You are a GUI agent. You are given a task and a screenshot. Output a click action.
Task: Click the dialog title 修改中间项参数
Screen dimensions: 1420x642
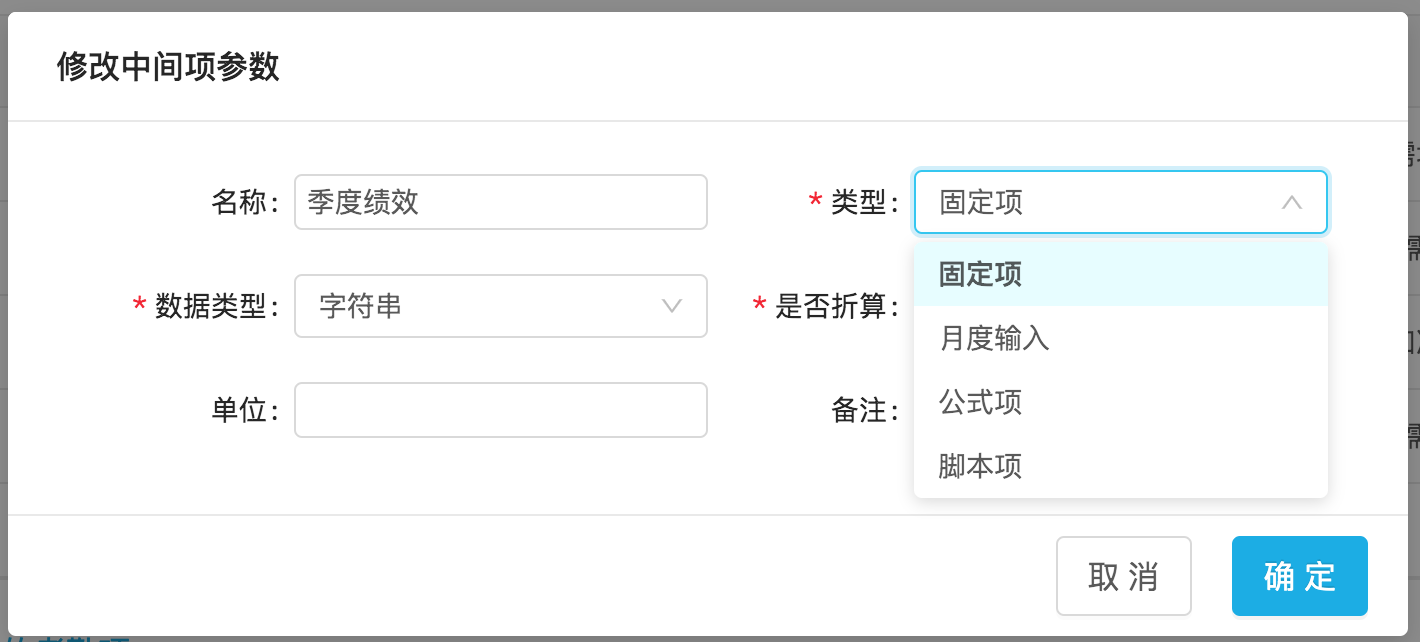(168, 67)
